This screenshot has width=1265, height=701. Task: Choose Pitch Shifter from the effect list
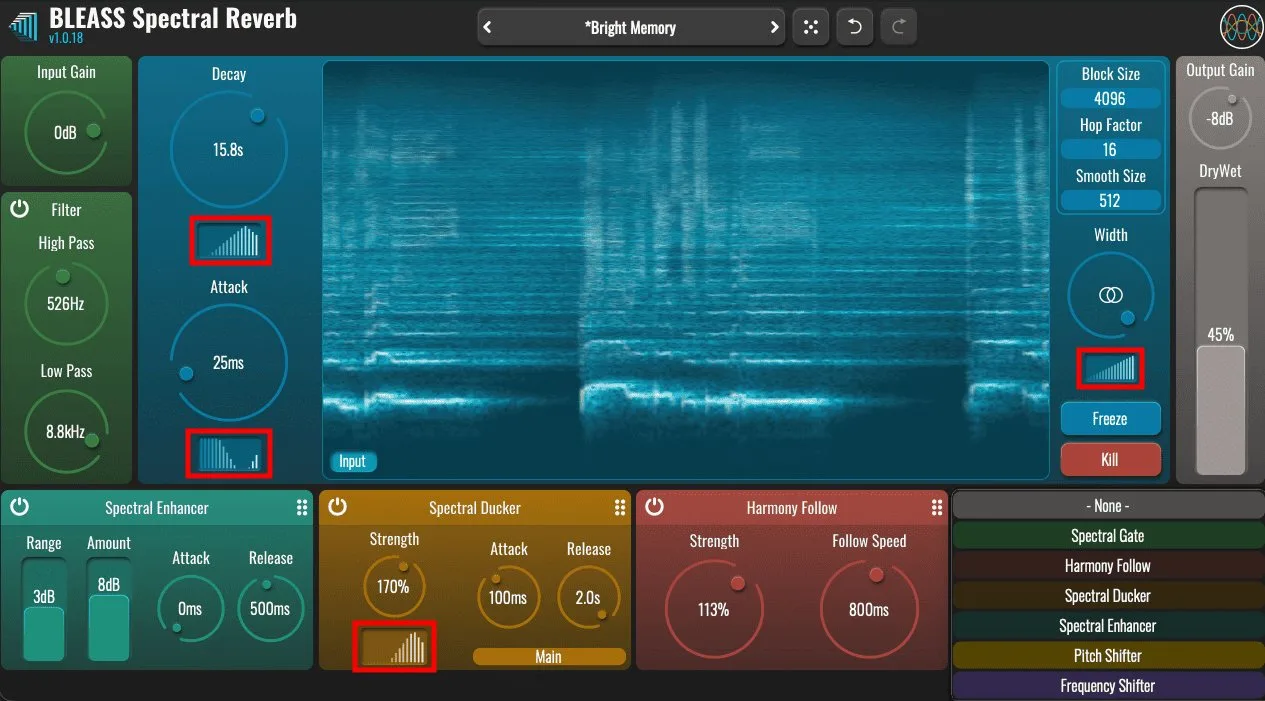[1108, 656]
